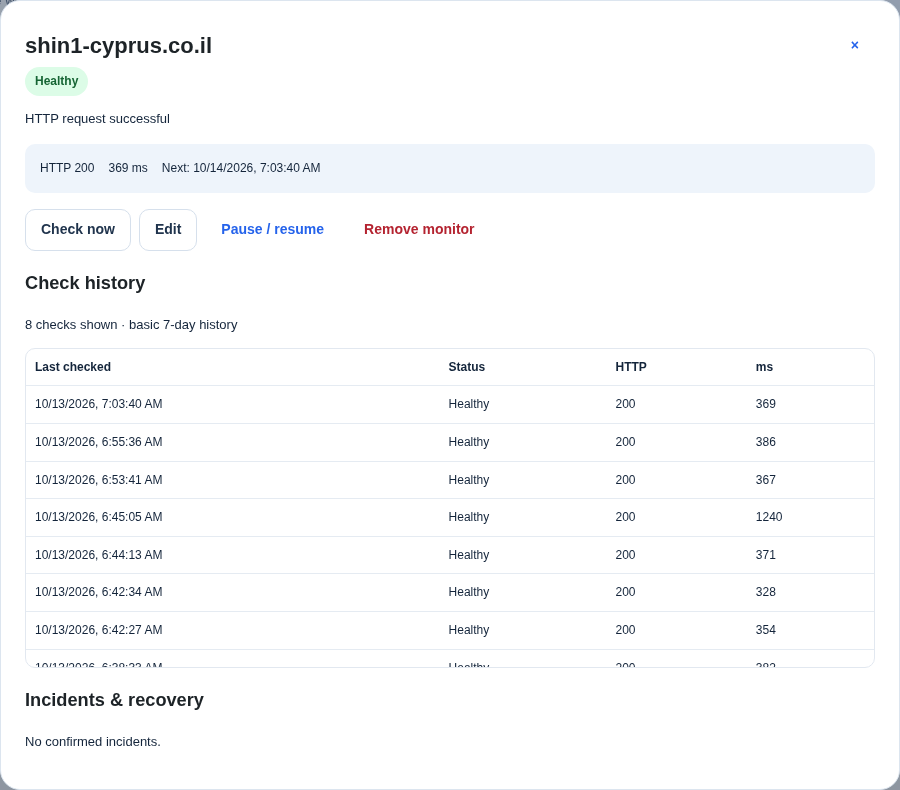The width and height of the screenshot is (900, 790).
Task: Select the 6:44:13 AM check row timestamp
Action: click(x=99, y=555)
